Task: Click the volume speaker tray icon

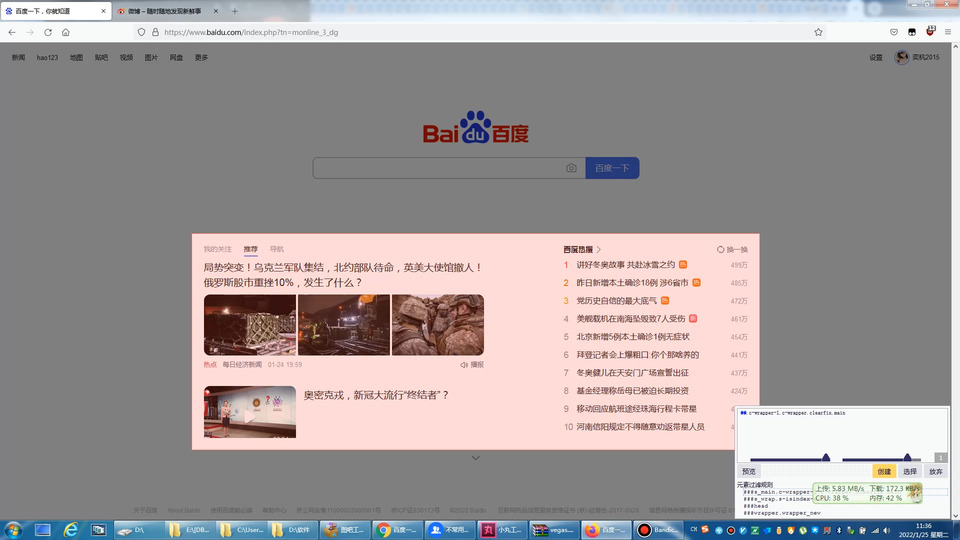Action: point(886,530)
